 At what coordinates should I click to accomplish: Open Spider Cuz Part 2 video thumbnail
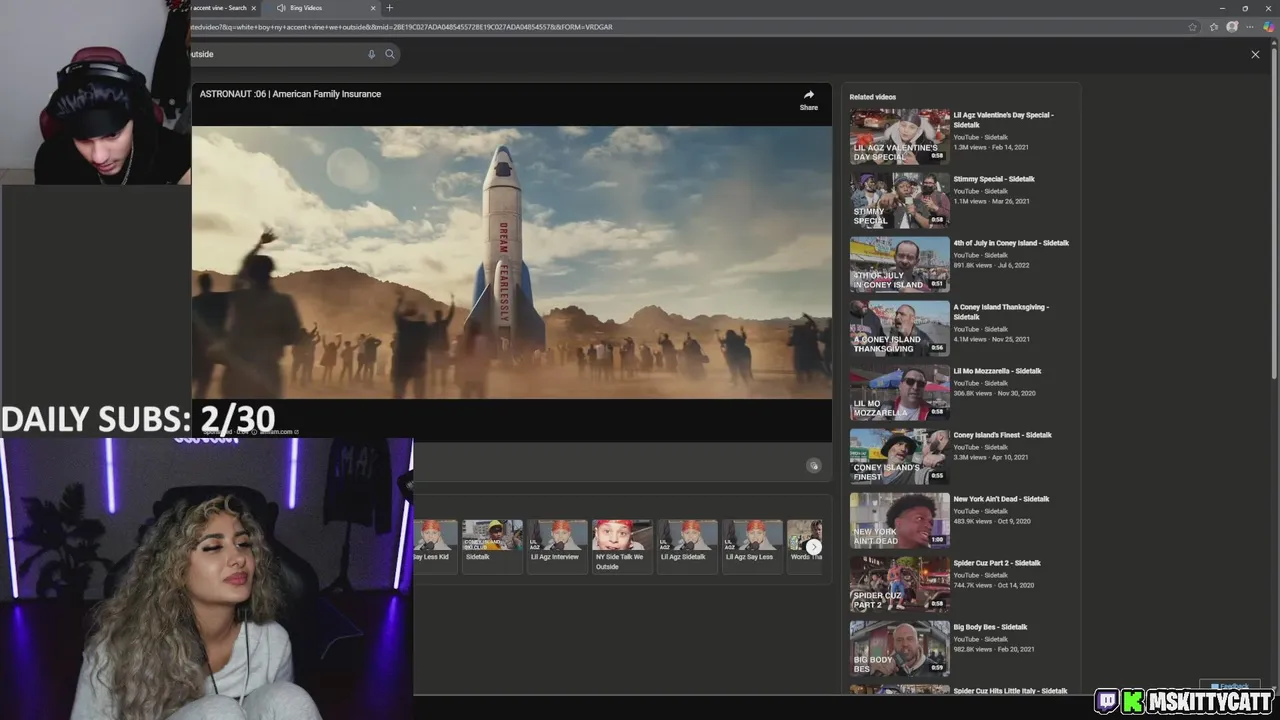[900, 584]
